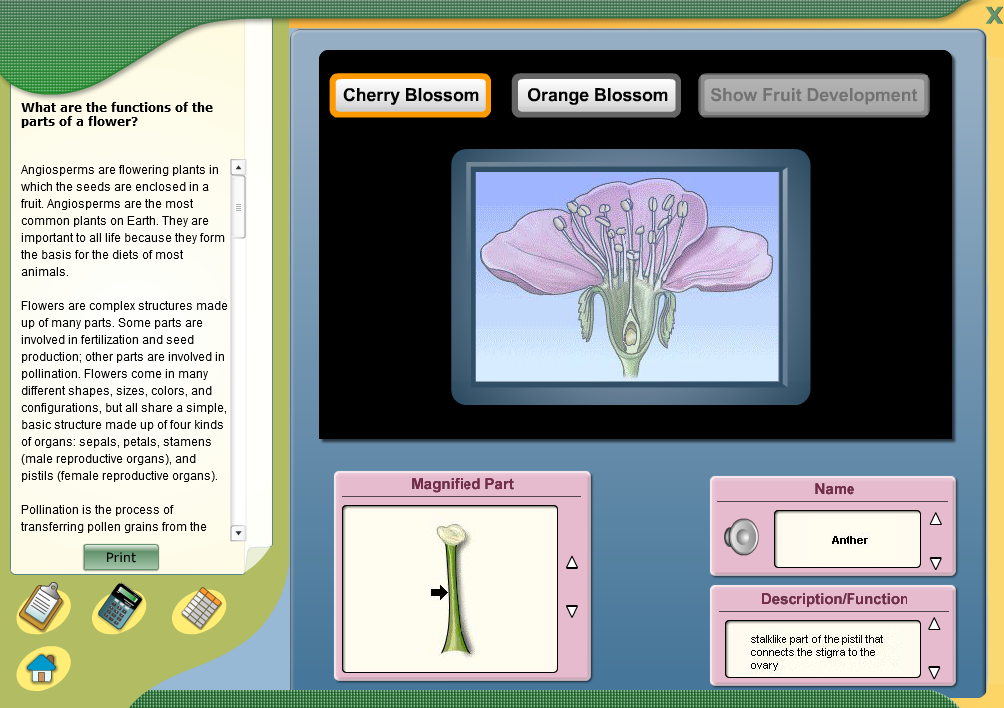This screenshot has width=1004, height=708.
Task: Click Show Fruit Development button
Action: [x=813, y=95]
